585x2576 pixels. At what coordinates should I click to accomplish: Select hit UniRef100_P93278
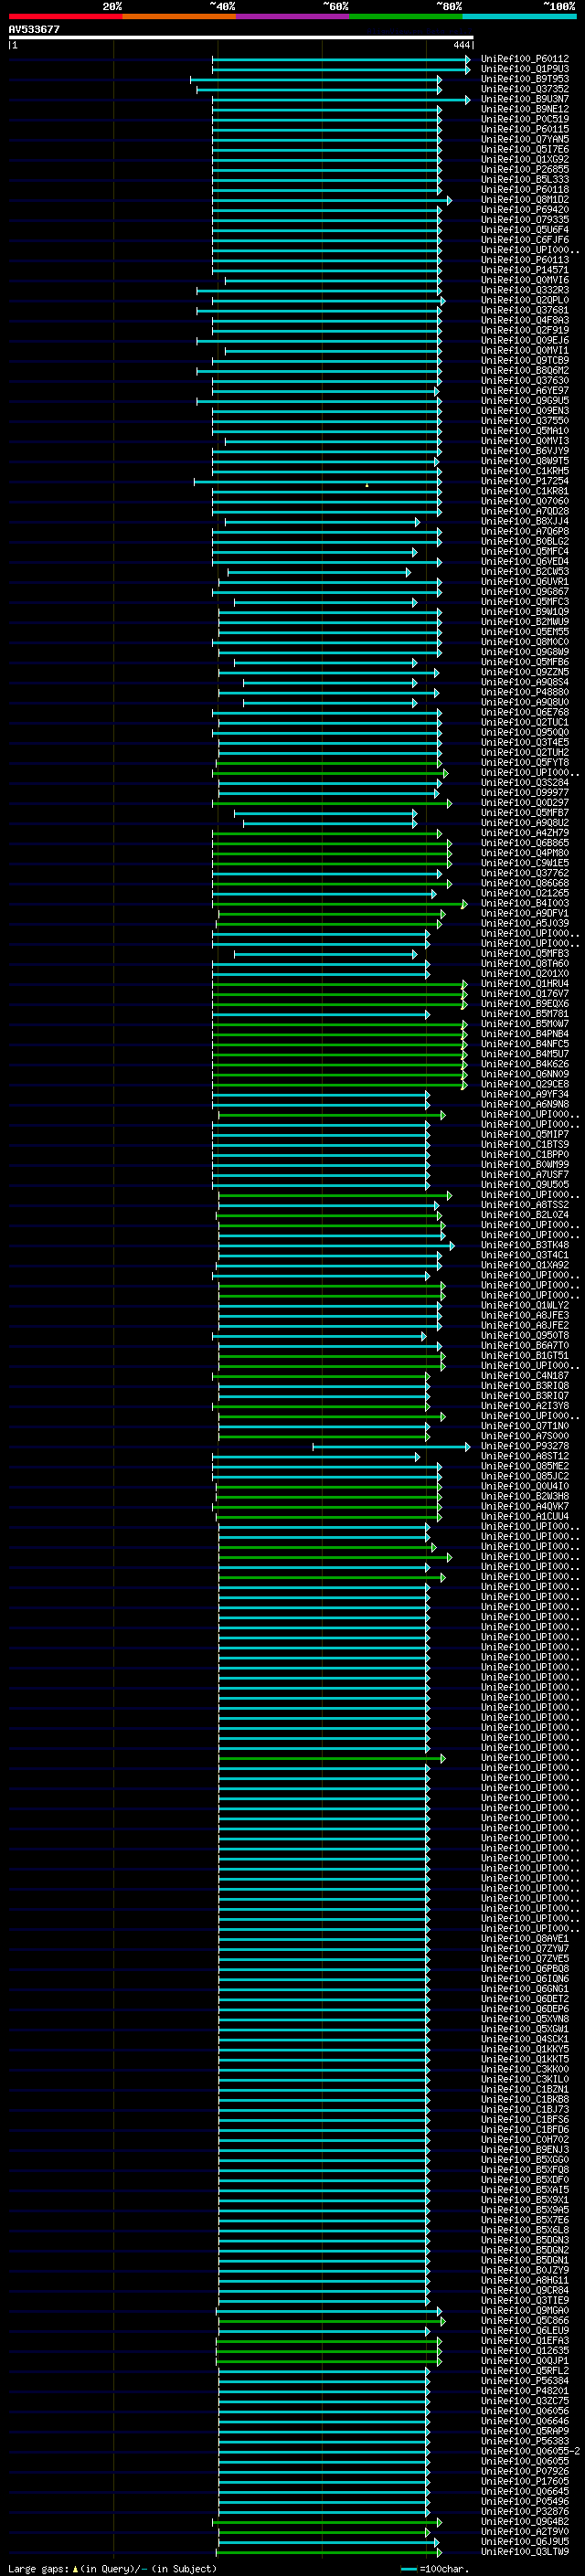coord(525,1446)
